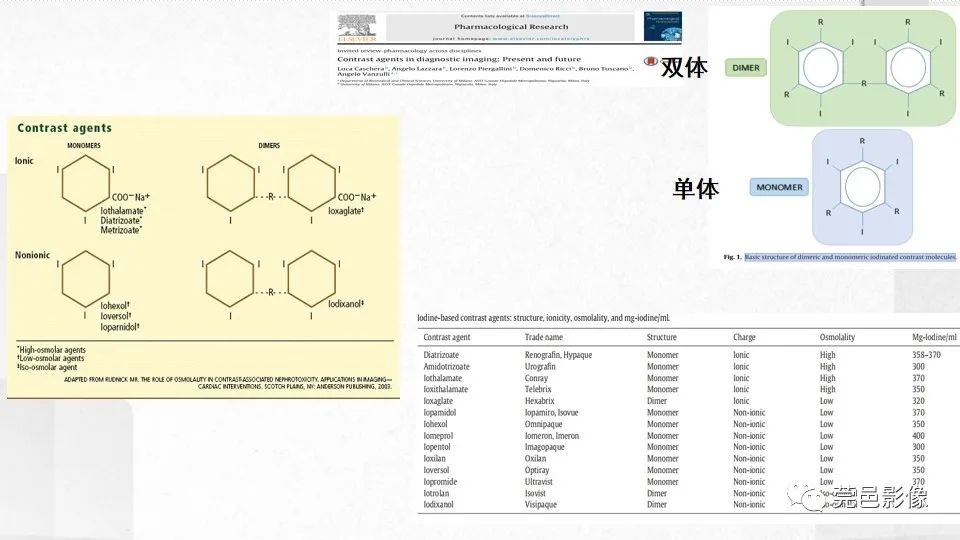The image size is (960, 540).
Task: Click article title 'Contrast agents in diagnostic imaging'
Action: (459, 59)
